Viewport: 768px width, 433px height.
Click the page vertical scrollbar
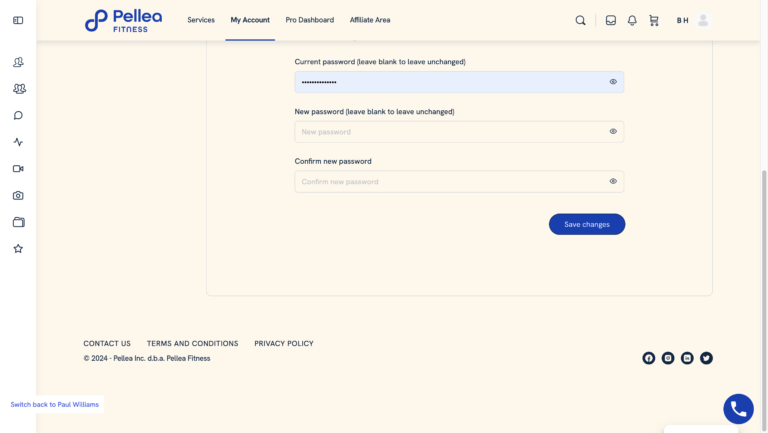click(764, 299)
